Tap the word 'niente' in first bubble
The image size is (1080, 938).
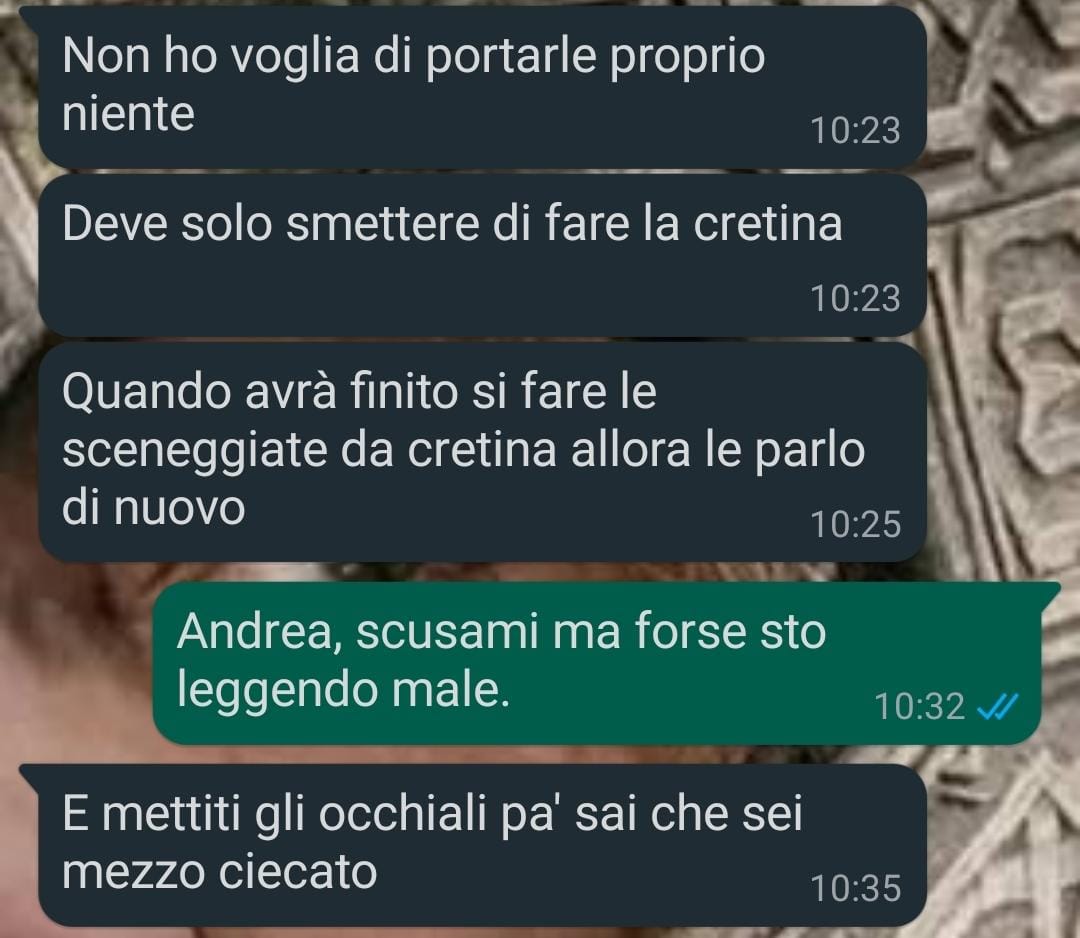point(129,114)
